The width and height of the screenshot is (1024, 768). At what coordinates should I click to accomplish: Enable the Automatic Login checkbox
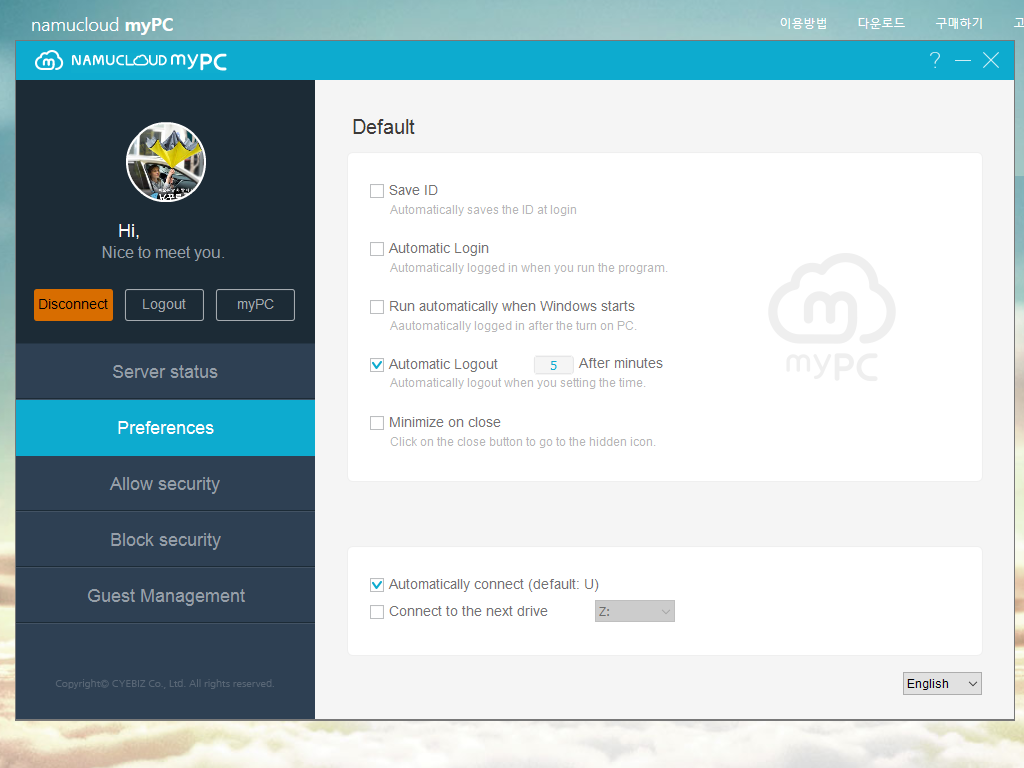(x=377, y=249)
